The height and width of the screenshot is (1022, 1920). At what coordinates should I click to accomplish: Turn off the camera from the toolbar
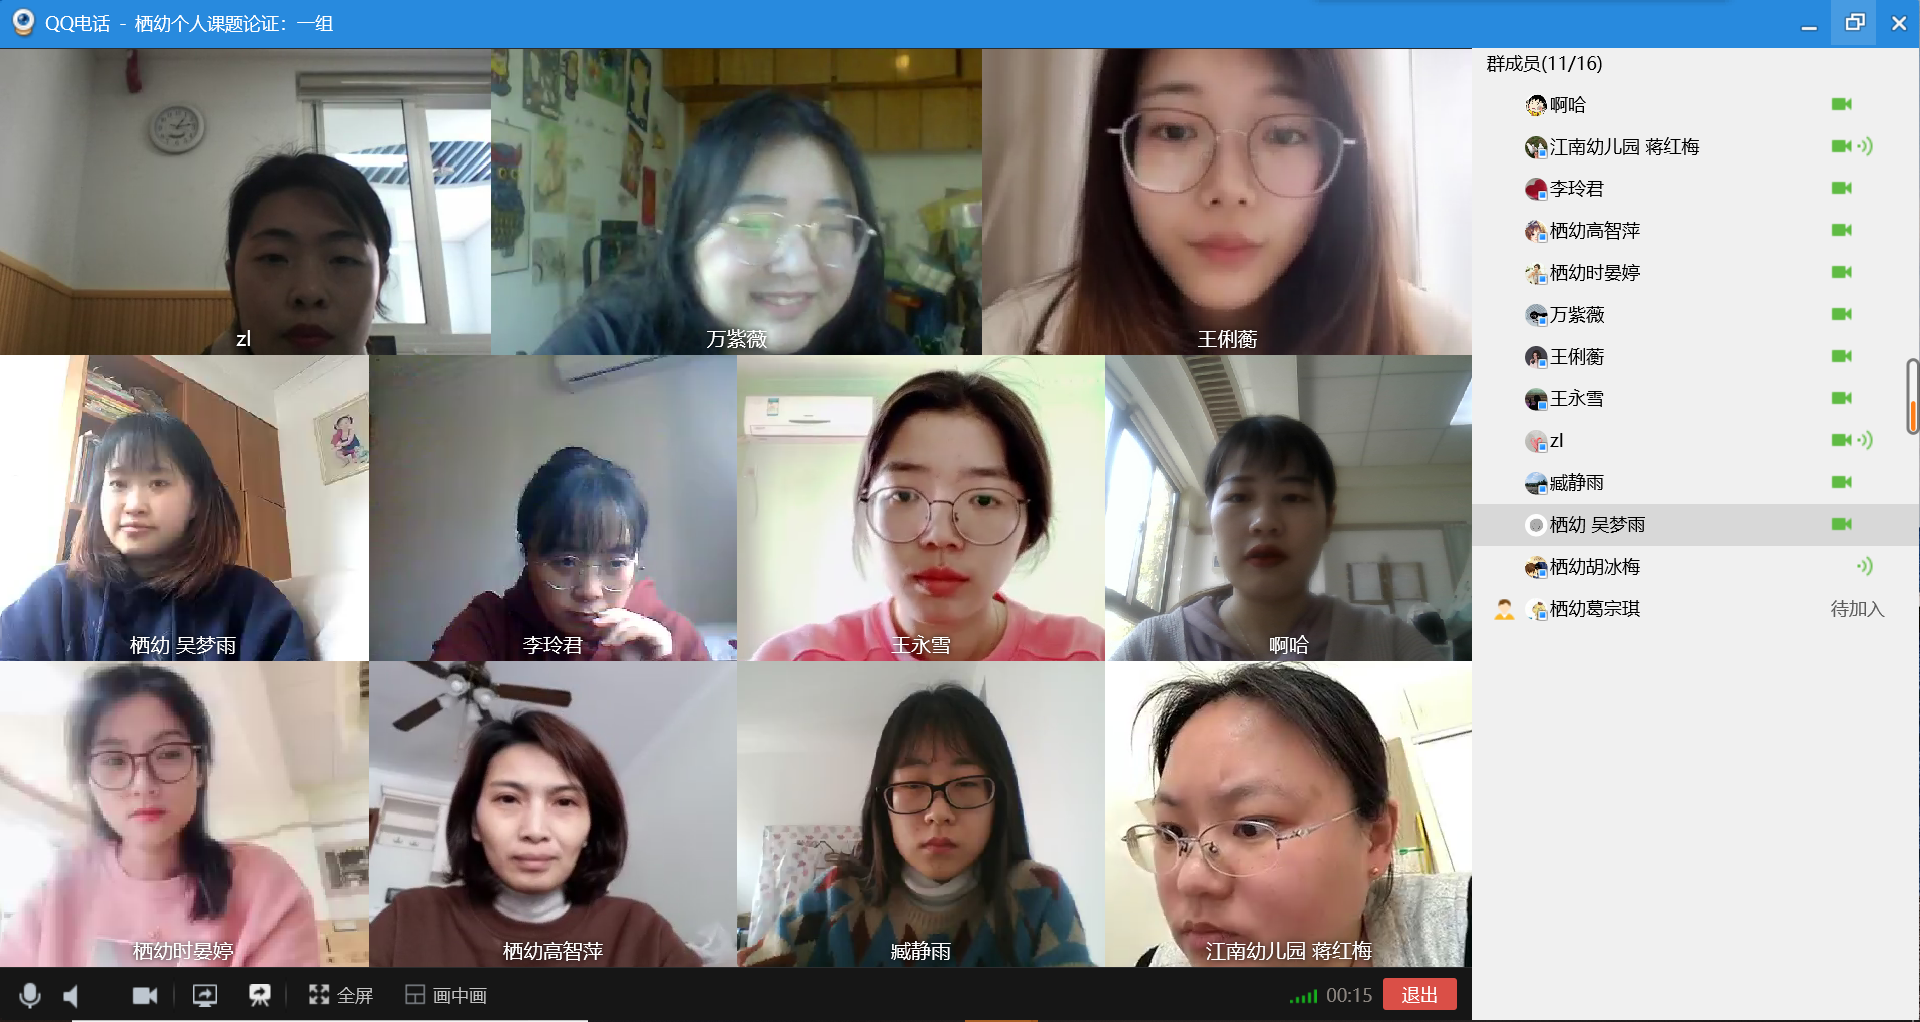click(145, 995)
